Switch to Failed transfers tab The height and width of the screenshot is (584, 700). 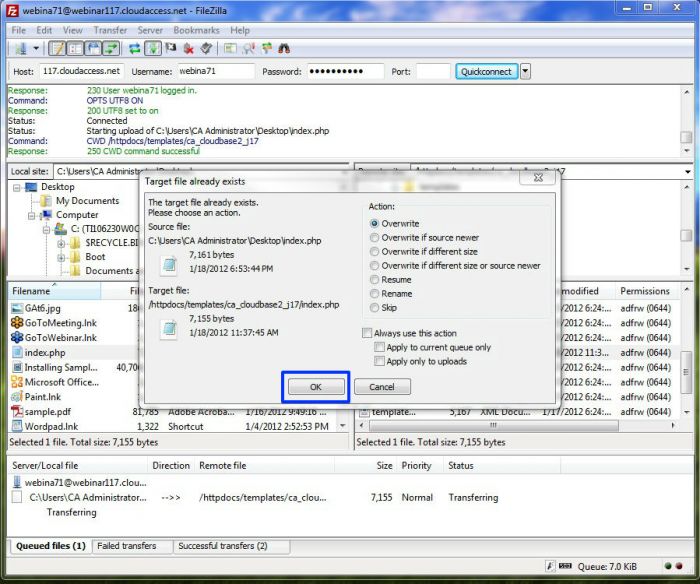127,546
